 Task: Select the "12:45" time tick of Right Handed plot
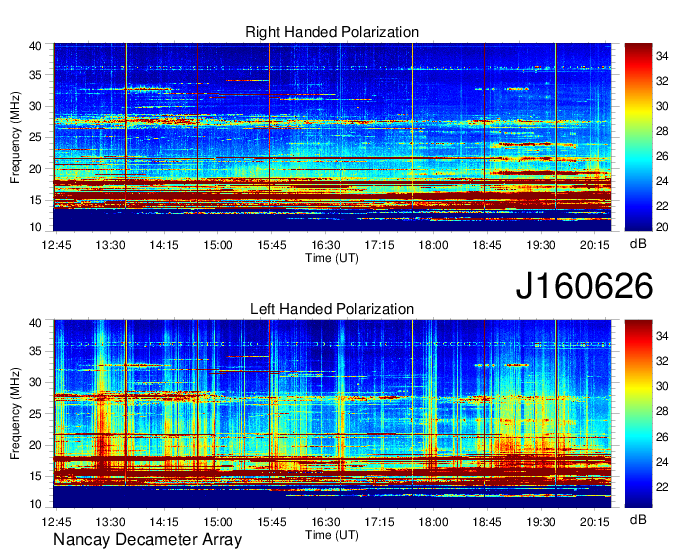tap(56, 245)
